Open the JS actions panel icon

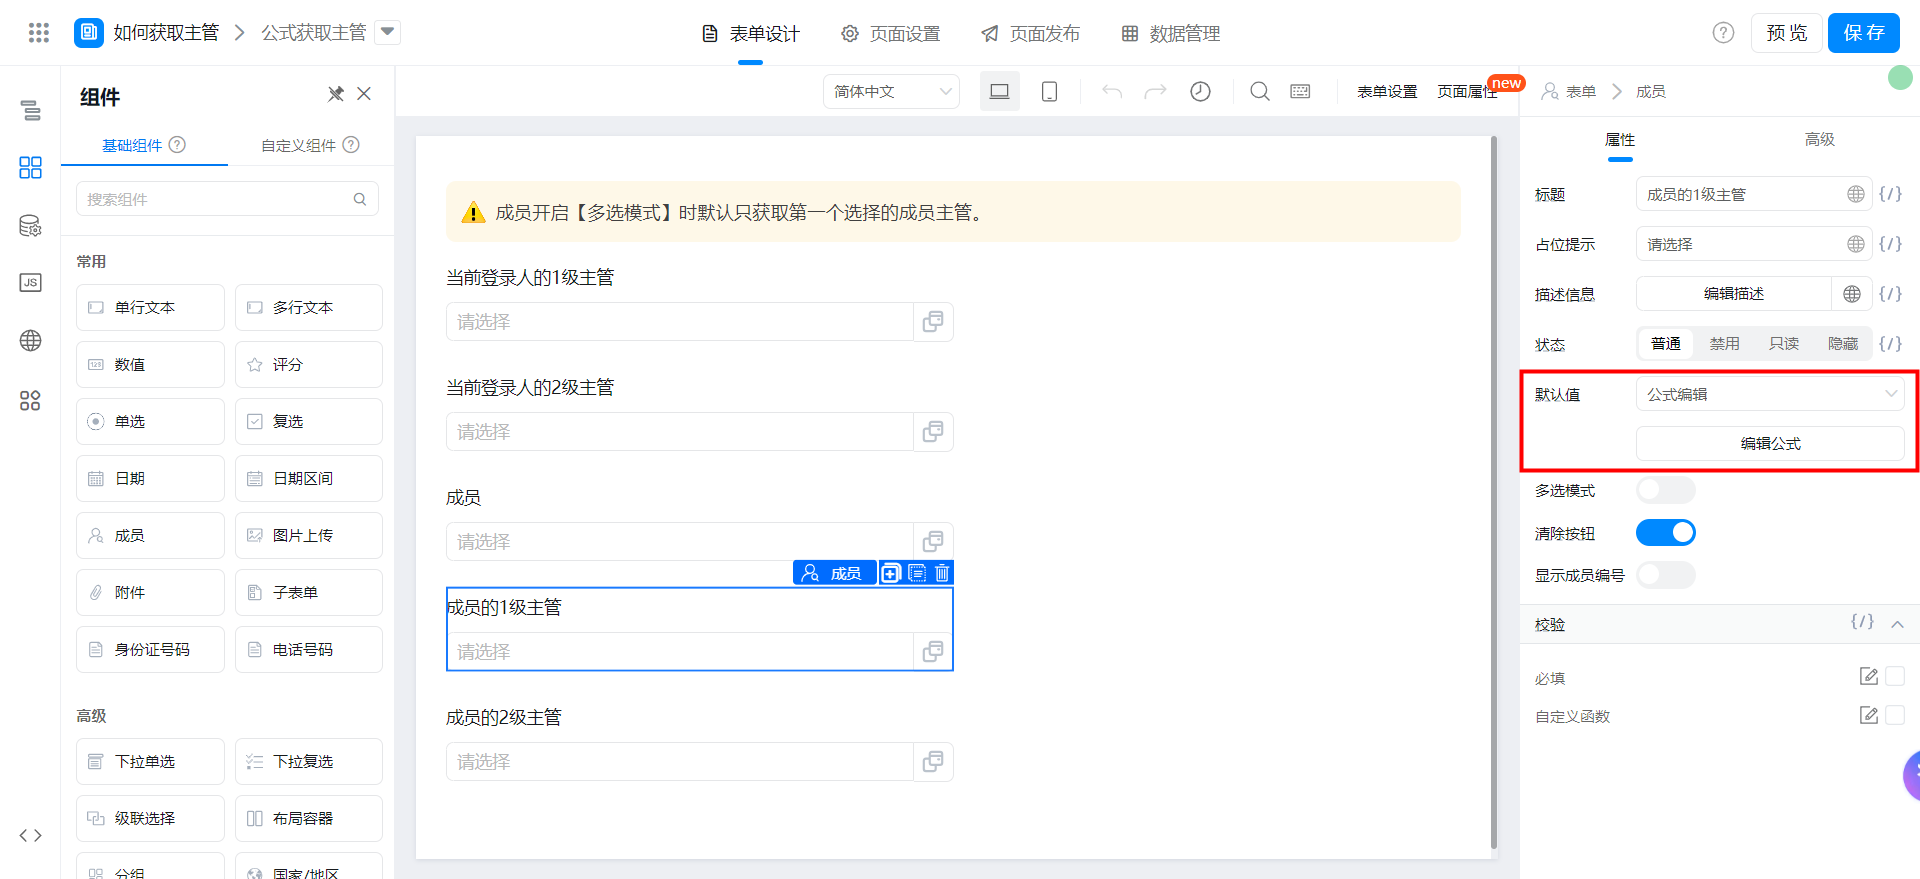(31, 282)
